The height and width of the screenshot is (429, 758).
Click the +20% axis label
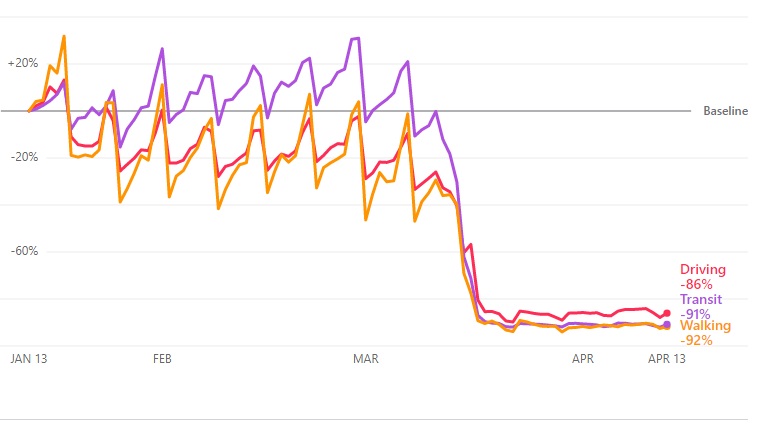(22, 63)
